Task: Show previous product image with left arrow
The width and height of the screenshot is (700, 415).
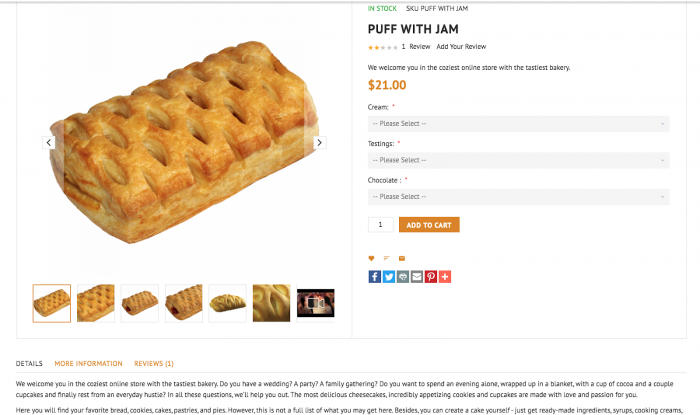Action: coord(47,143)
